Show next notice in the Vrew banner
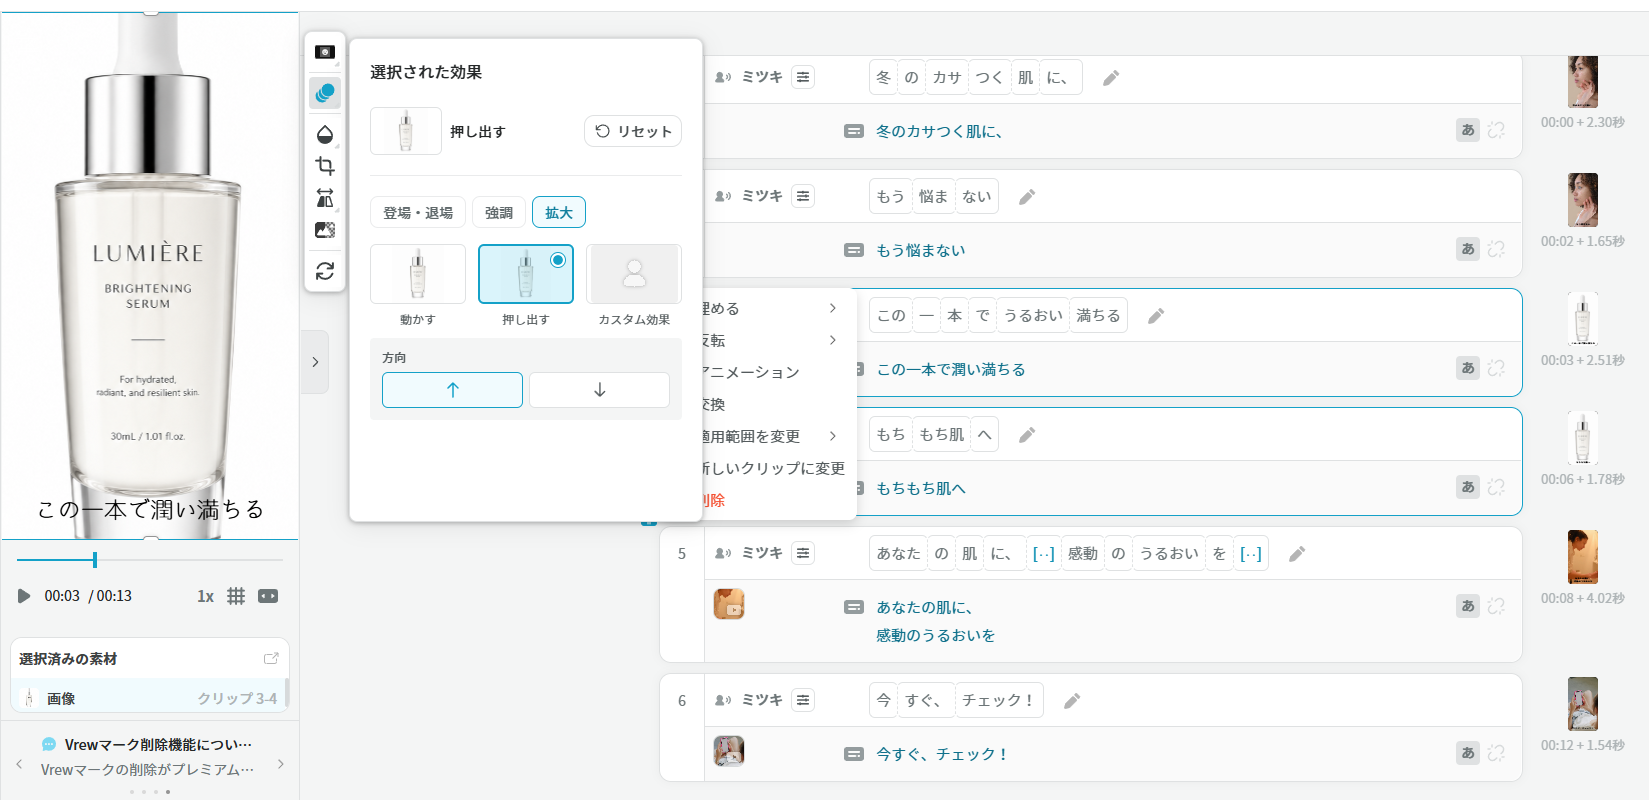This screenshot has height=800, width=1649. [x=281, y=764]
